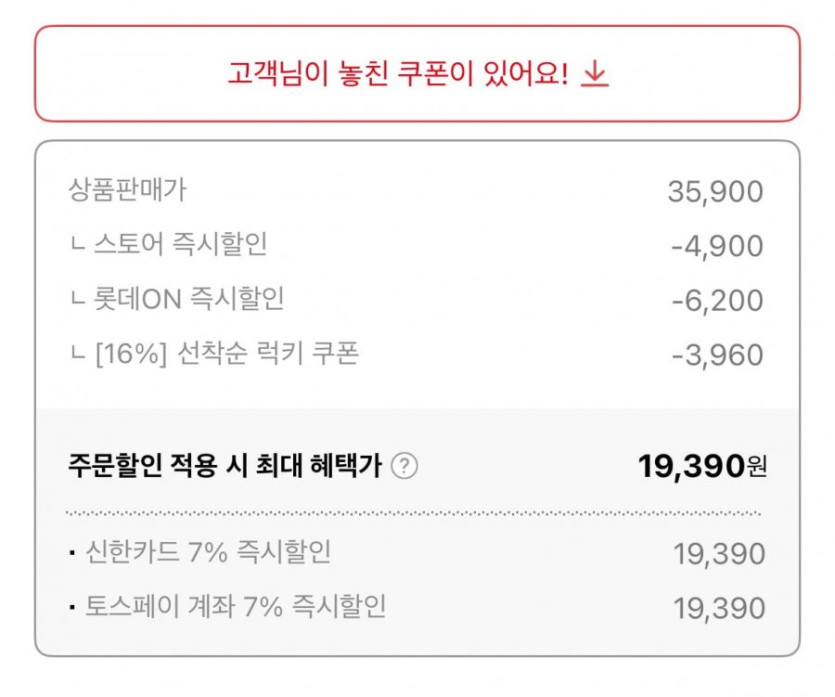Click the 19,390 price for 토스페이

coord(720,608)
